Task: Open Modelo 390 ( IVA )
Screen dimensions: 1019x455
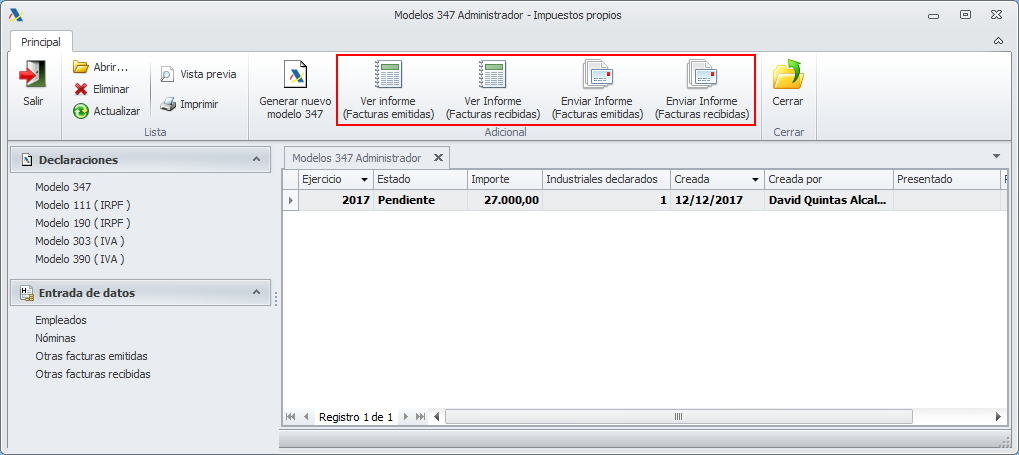Action: 80,259
